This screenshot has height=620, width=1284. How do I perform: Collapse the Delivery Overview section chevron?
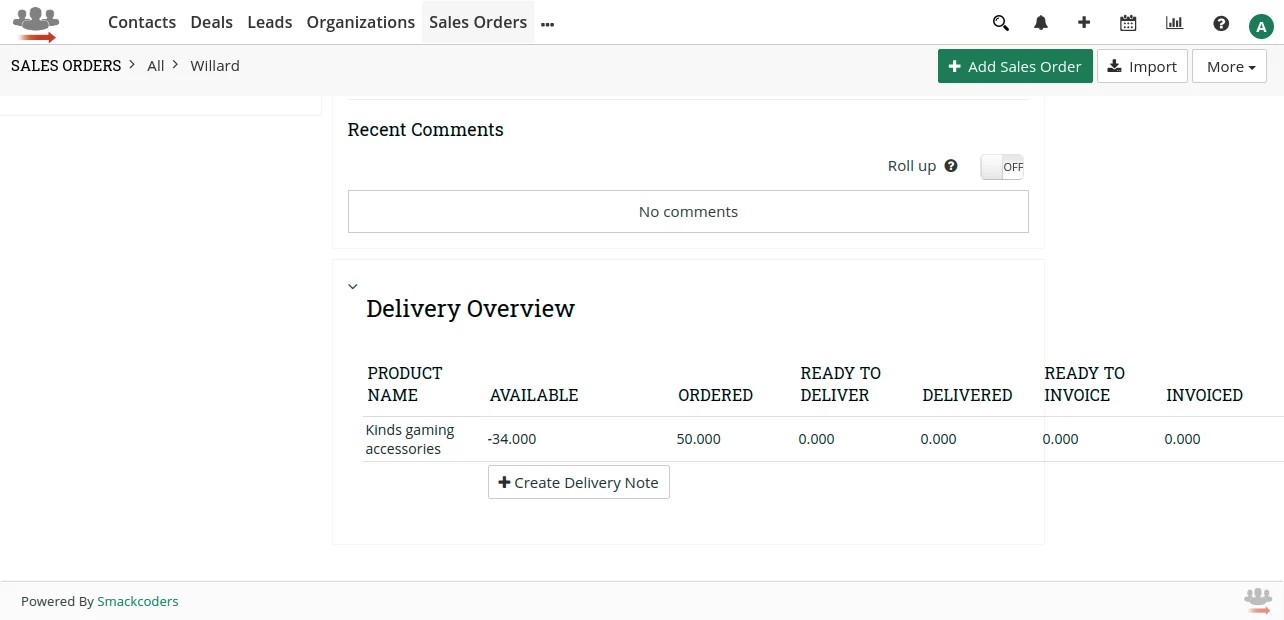coord(352,285)
